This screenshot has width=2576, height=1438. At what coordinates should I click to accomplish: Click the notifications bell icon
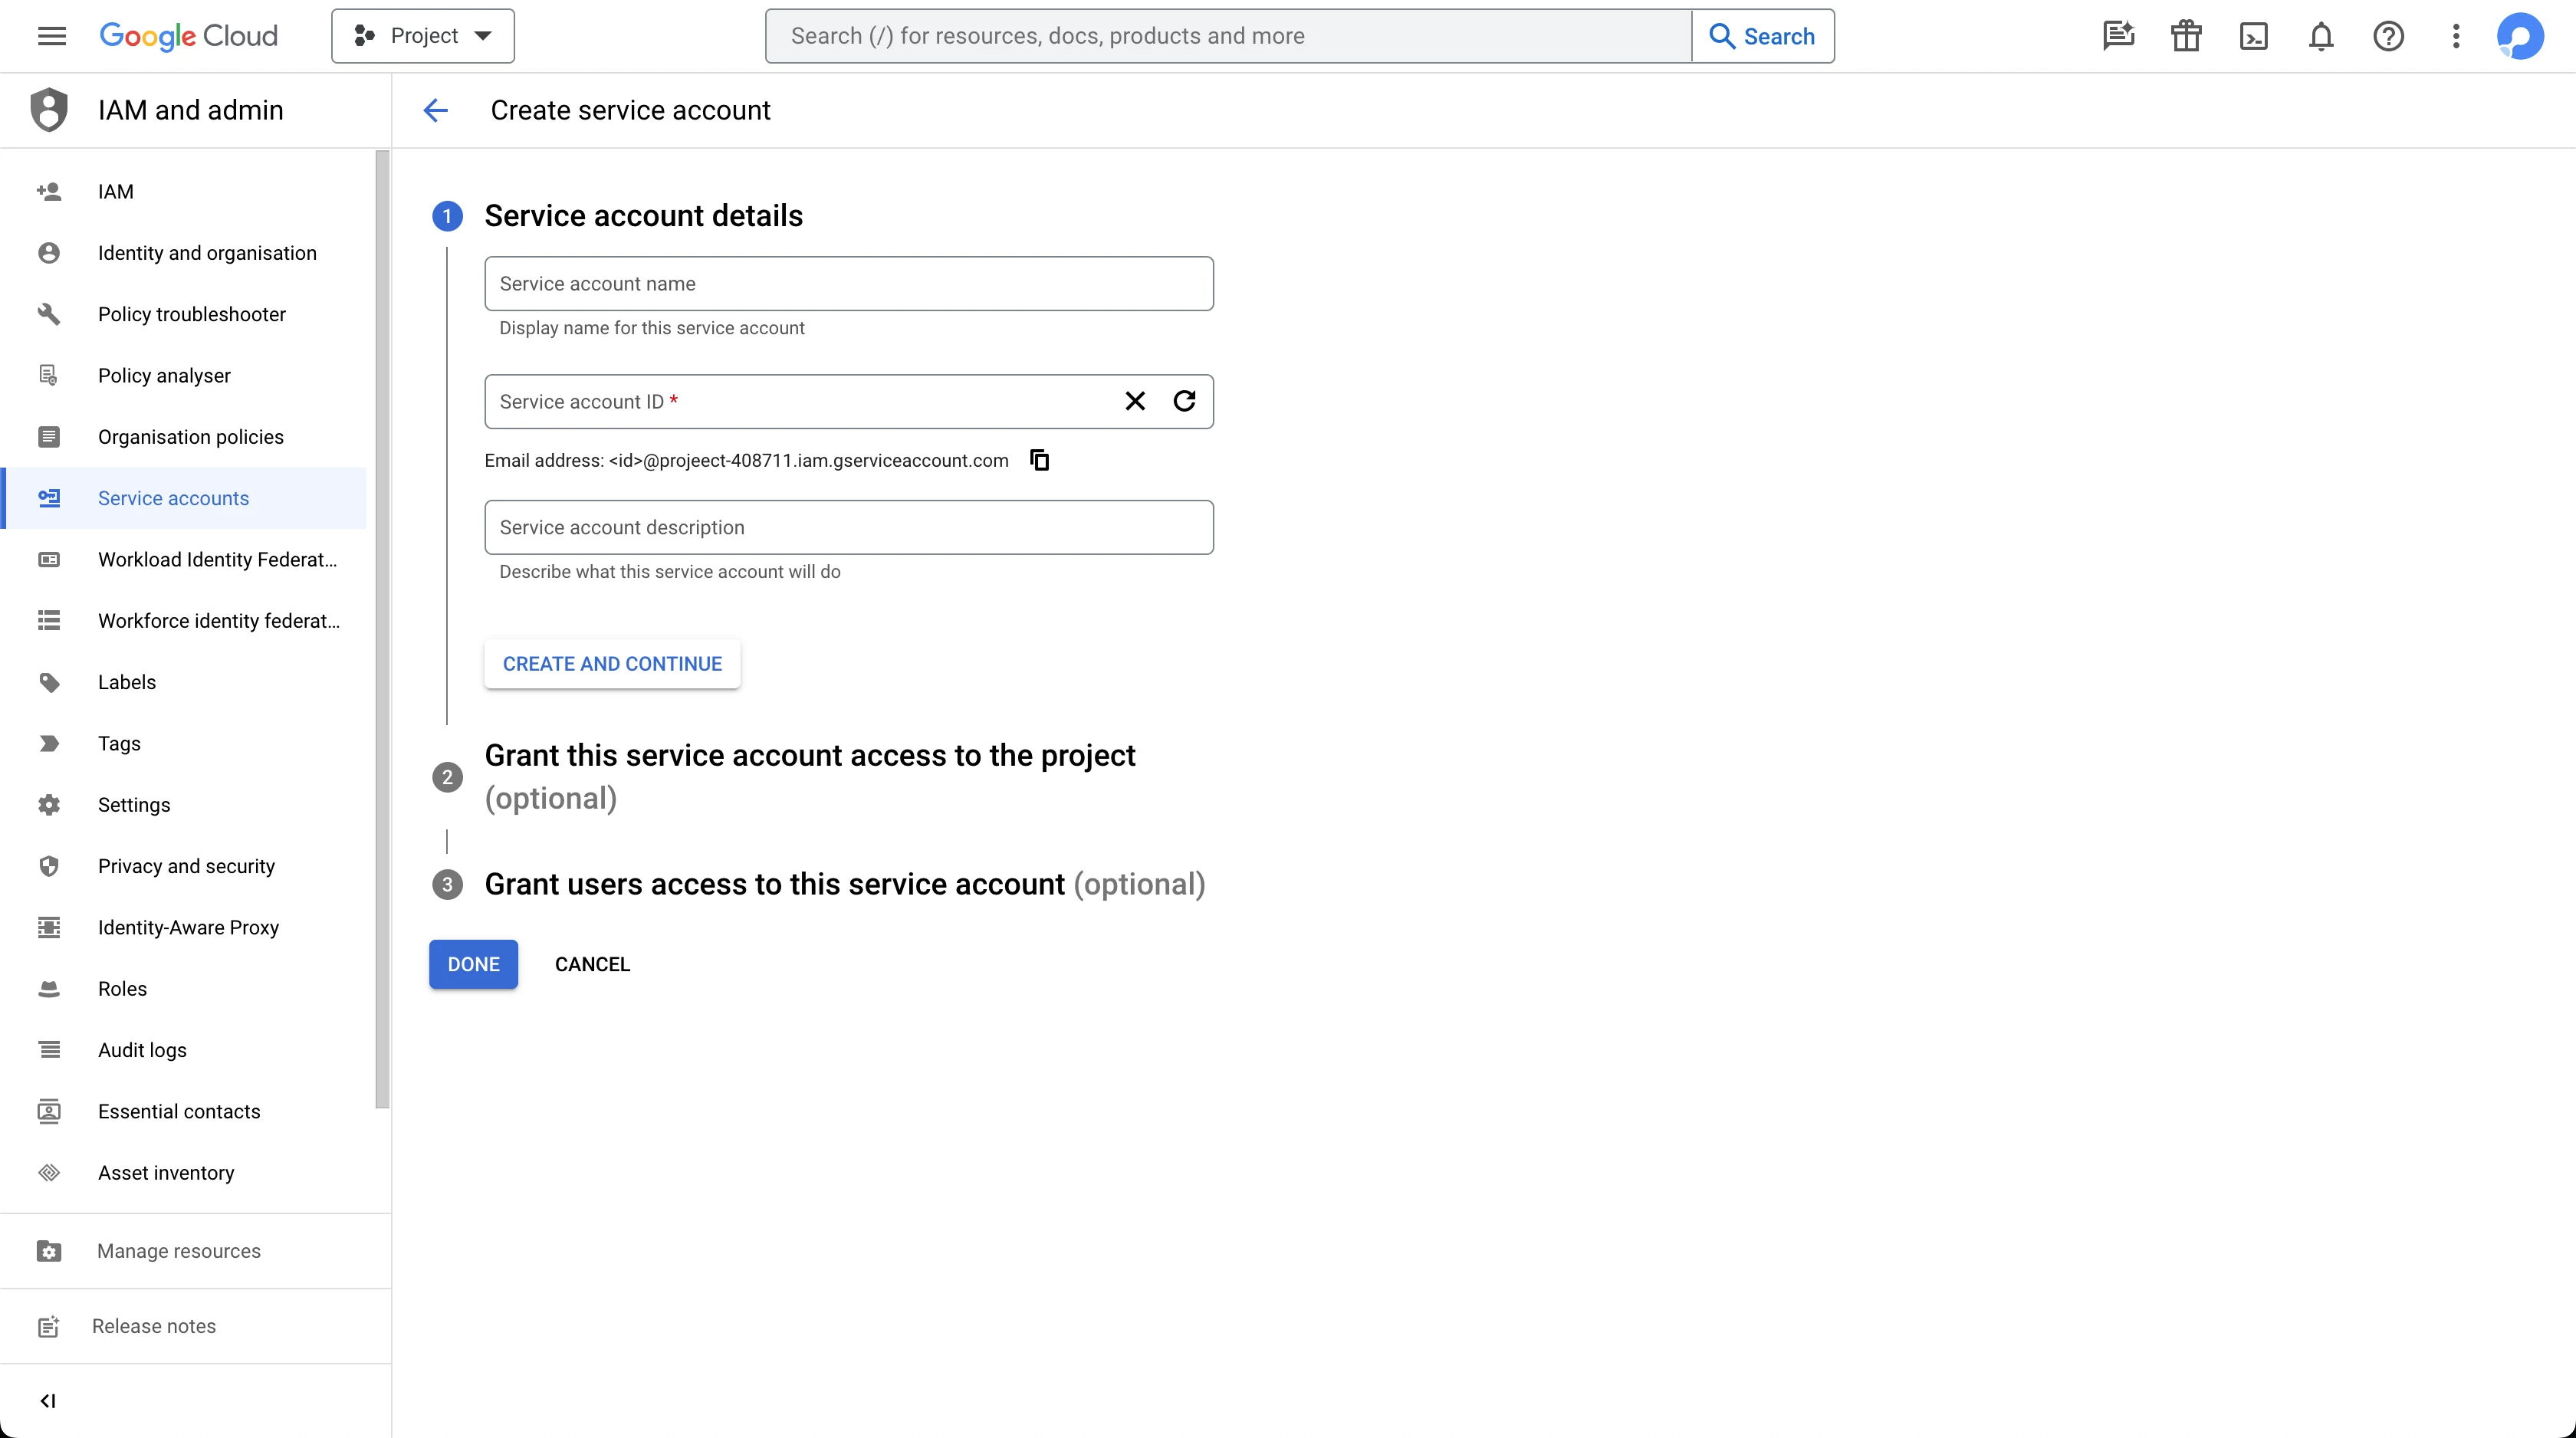(x=2321, y=36)
